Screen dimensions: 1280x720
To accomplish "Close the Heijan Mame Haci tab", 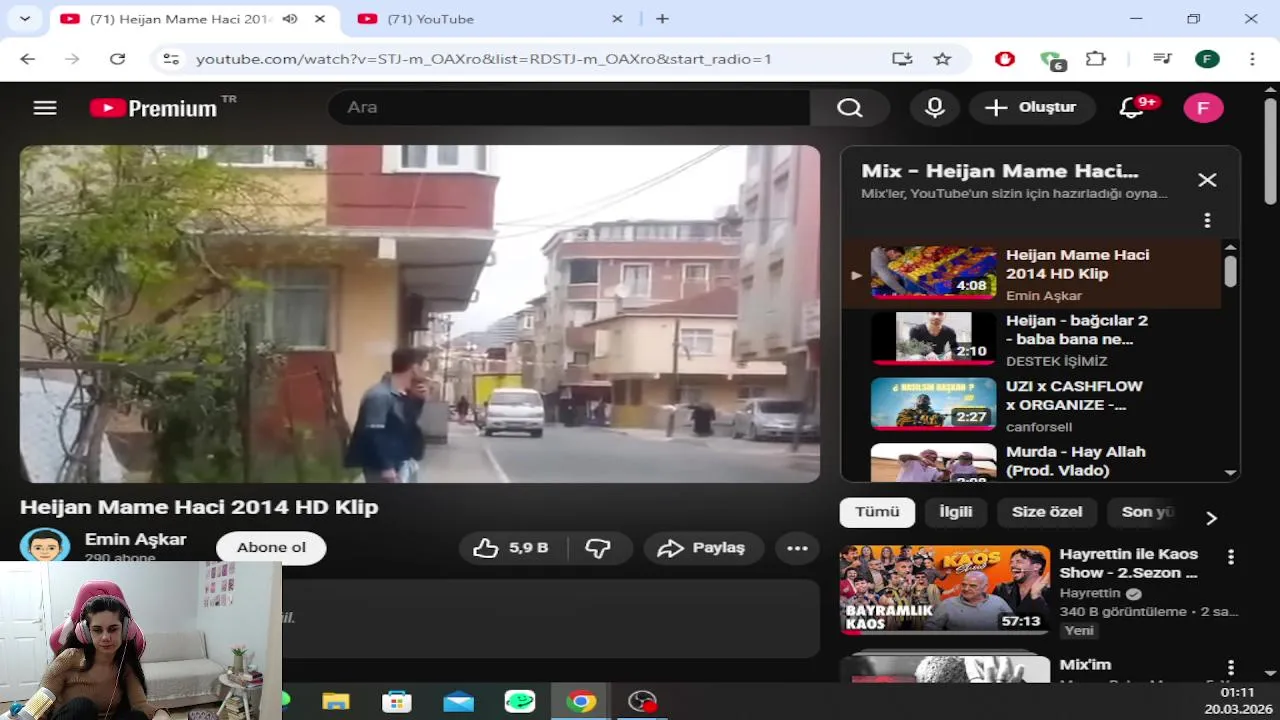I will click(x=320, y=19).
